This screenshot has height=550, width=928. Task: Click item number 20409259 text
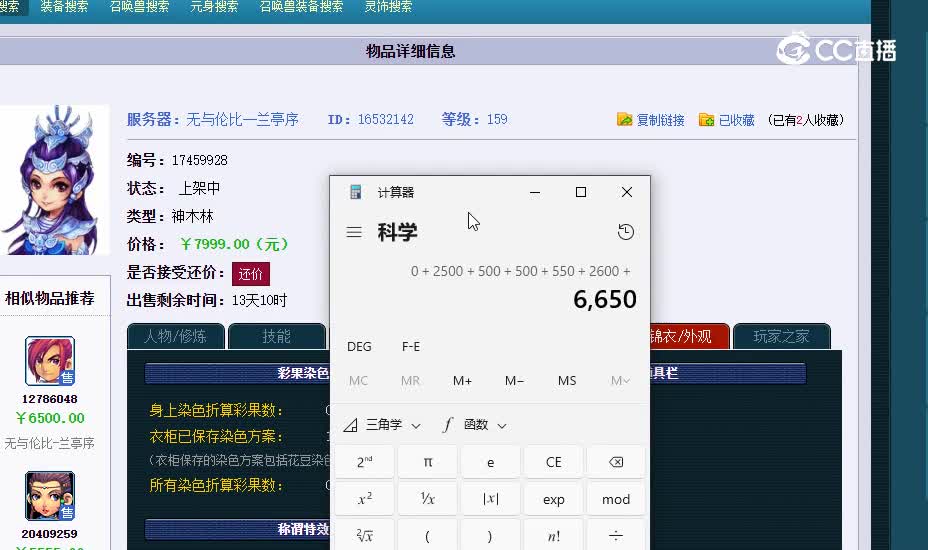point(50,534)
